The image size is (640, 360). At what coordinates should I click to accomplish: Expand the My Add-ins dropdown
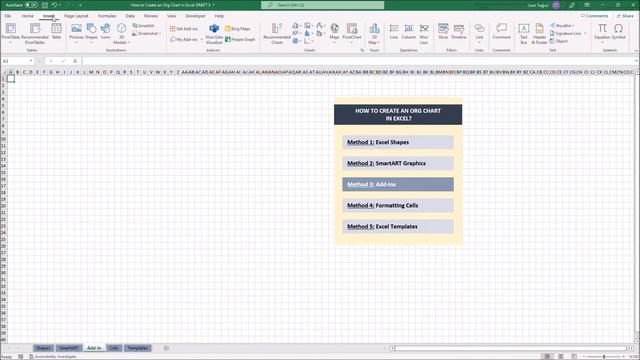(201, 40)
